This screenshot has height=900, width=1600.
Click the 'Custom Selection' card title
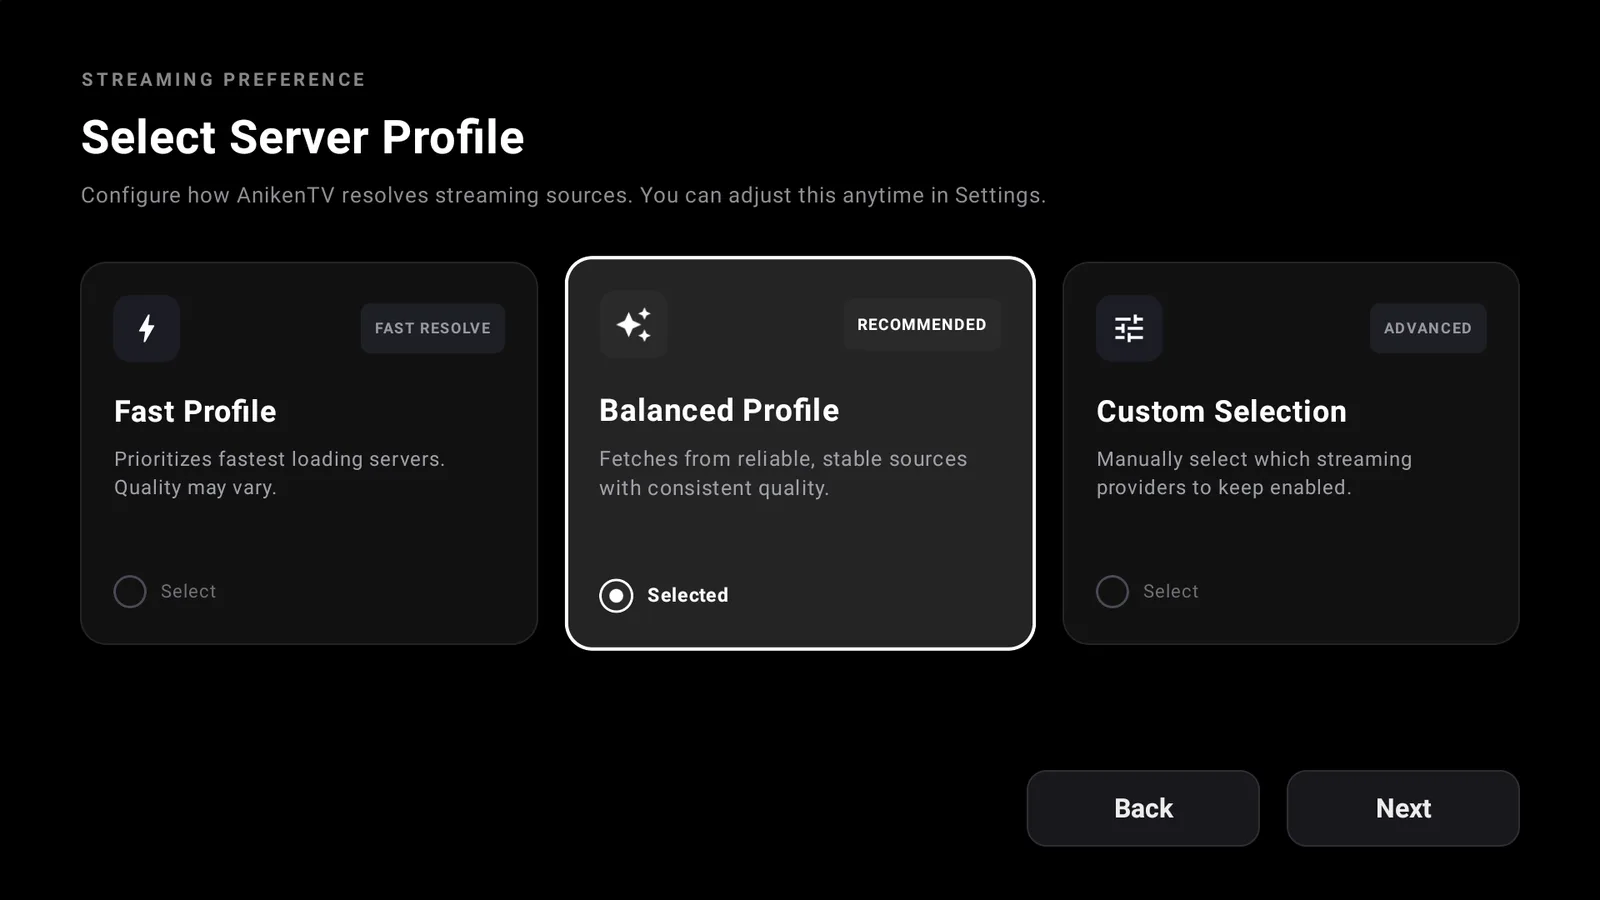click(x=1221, y=411)
